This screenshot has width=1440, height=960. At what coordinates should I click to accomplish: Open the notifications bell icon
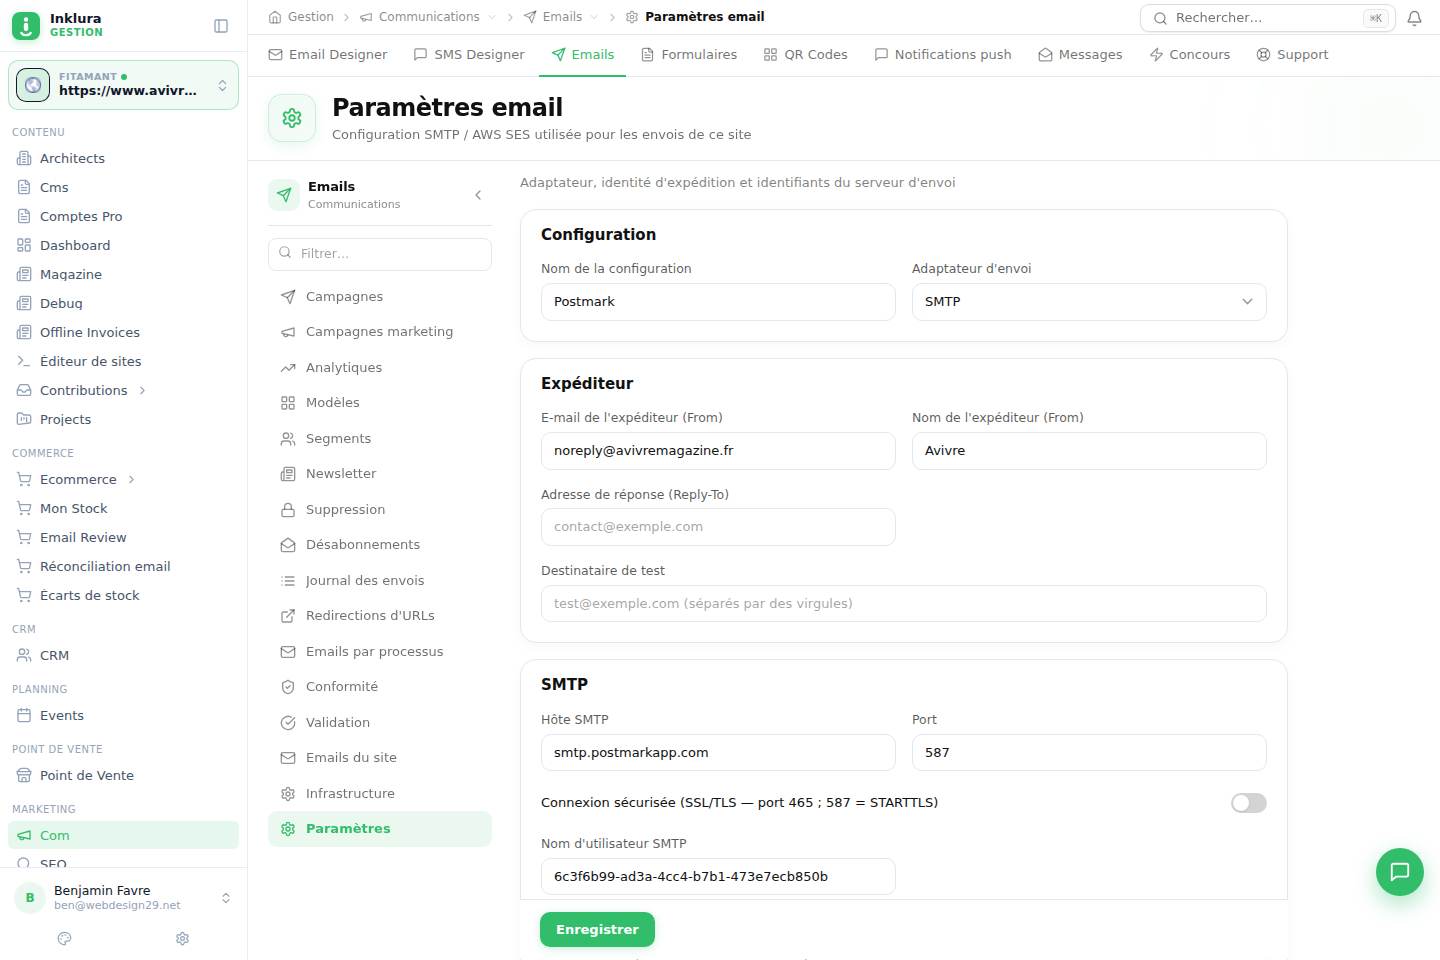point(1414,18)
